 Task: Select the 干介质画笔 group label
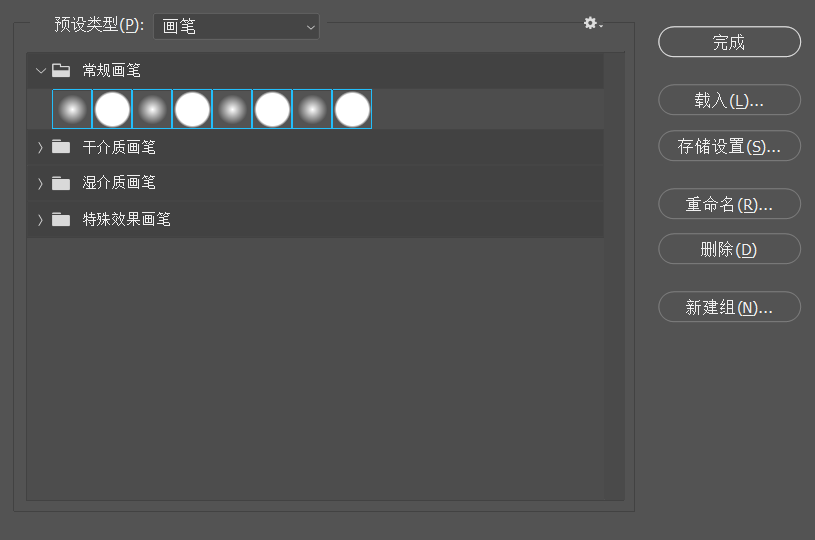coord(119,147)
